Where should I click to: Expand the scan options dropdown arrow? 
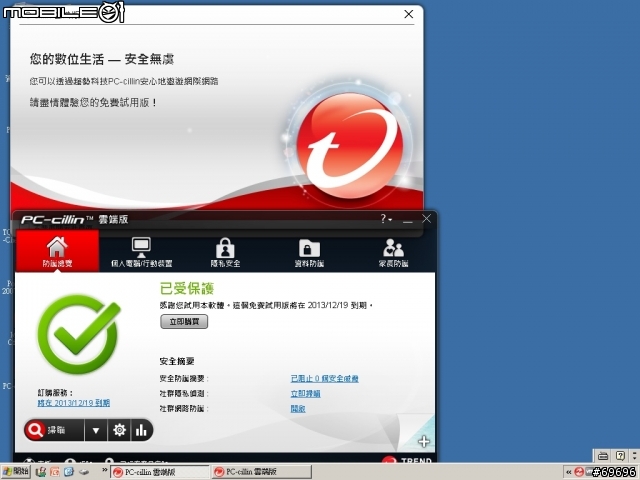click(x=96, y=430)
